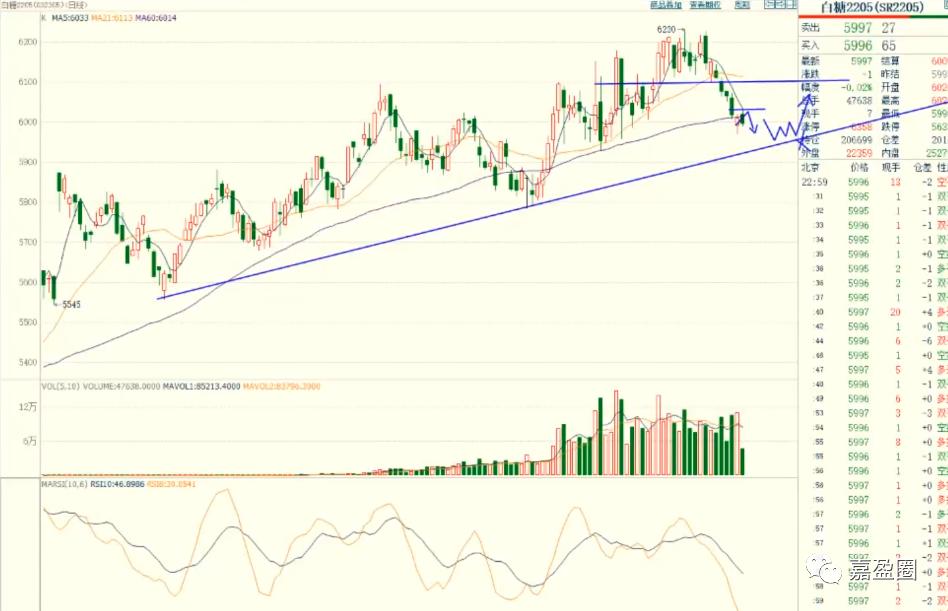948x611 pixels.
Task: Select the :44 tick row
Action: point(874,341)
